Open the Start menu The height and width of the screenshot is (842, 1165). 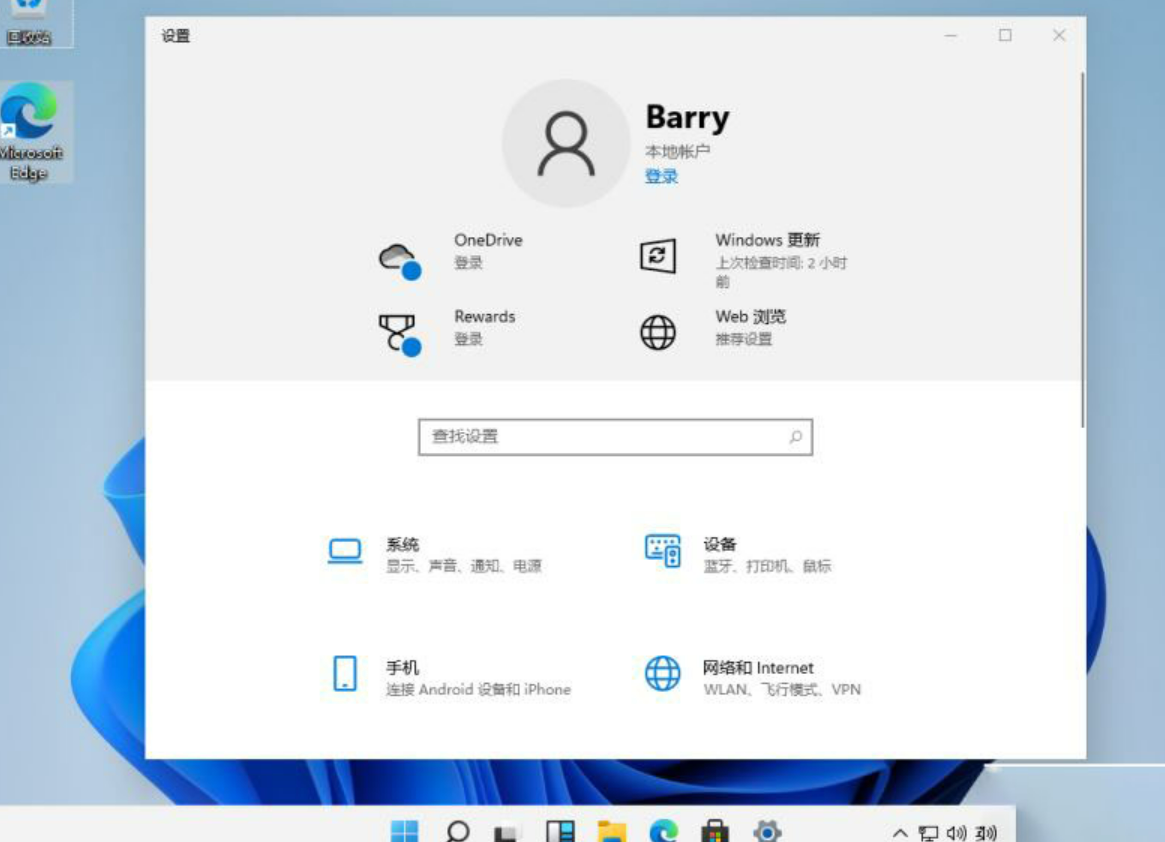(x=404, y=830)
